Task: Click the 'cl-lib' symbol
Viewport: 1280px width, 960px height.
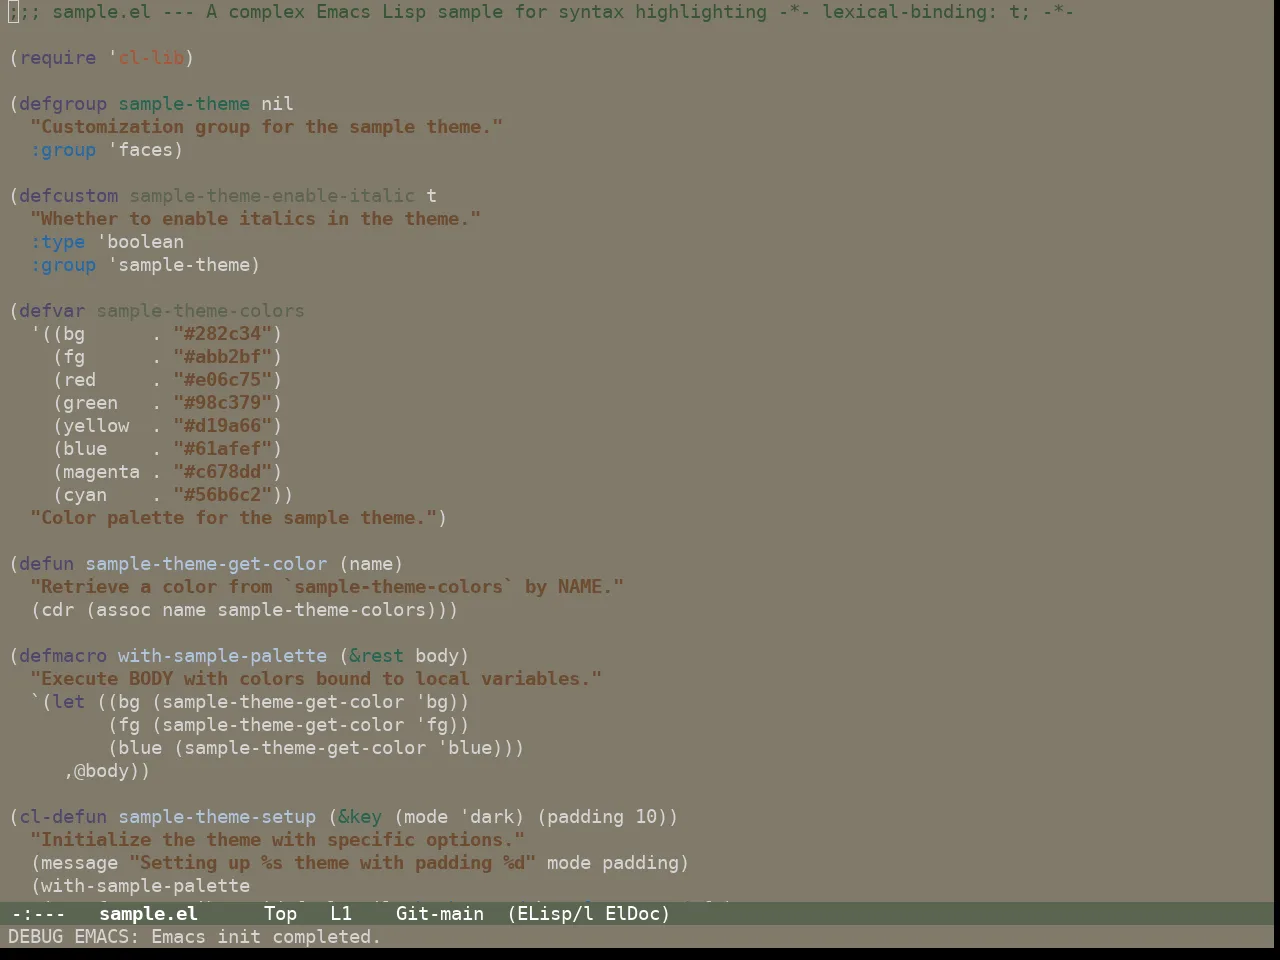Action: tap(151, 58)
